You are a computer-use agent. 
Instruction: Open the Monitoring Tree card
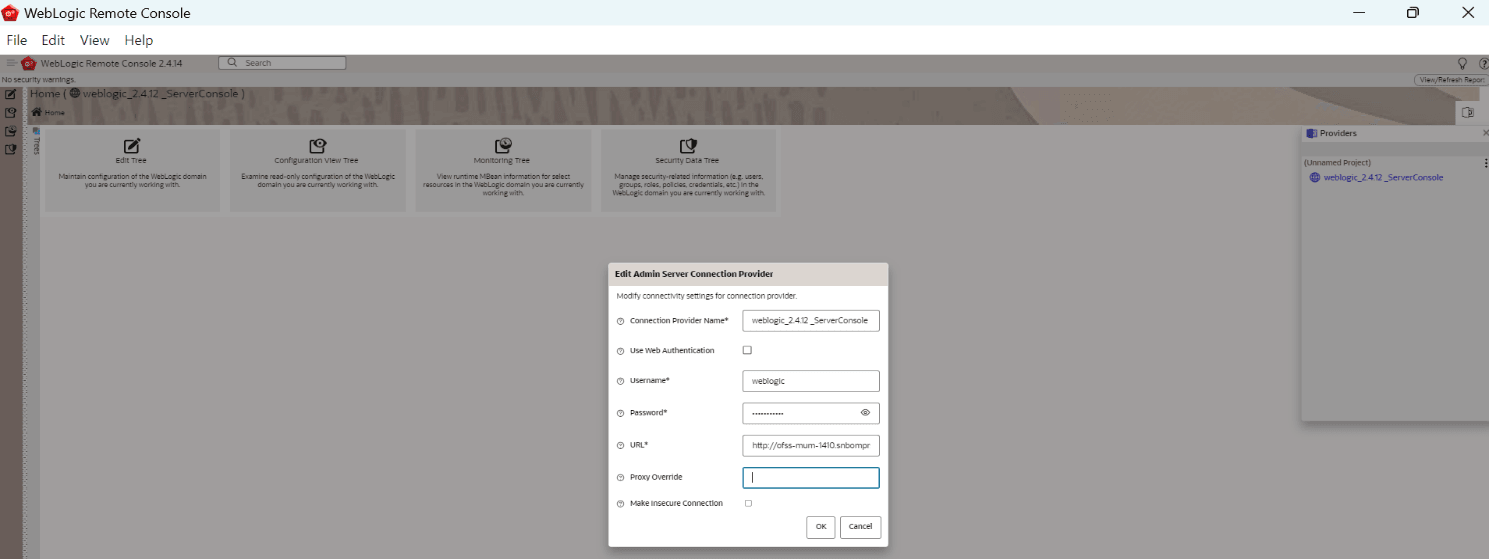pyautogui.click(x=503, y=170)
